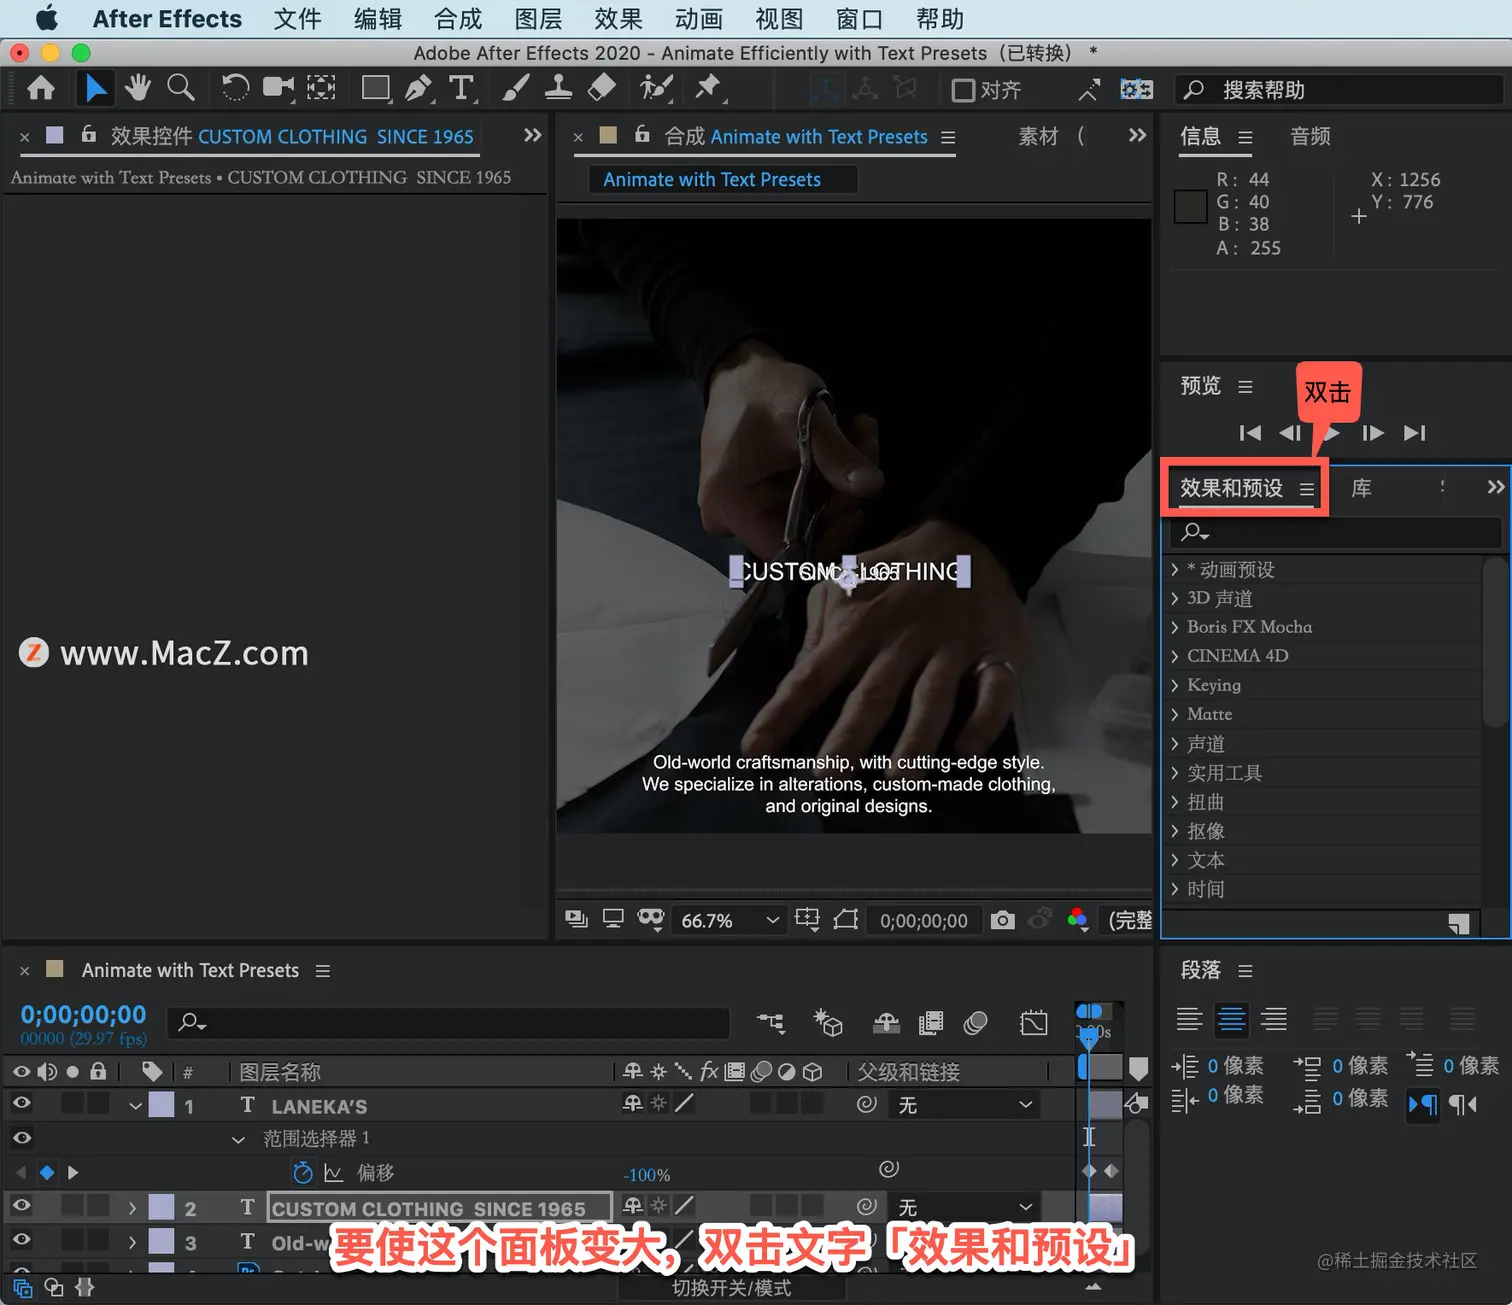
Task: Click 切换开关/模式 button
Action: tap(731, 1288)
